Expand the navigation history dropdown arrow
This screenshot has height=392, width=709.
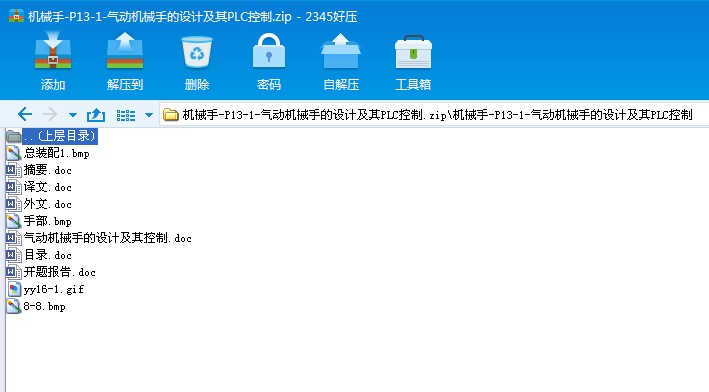[73, 115]
